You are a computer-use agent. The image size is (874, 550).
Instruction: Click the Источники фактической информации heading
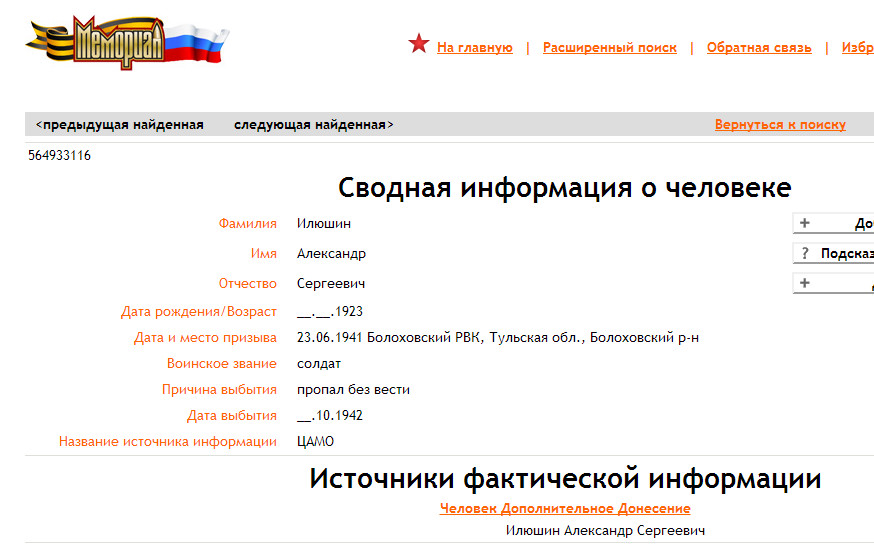tap(565, 479)
